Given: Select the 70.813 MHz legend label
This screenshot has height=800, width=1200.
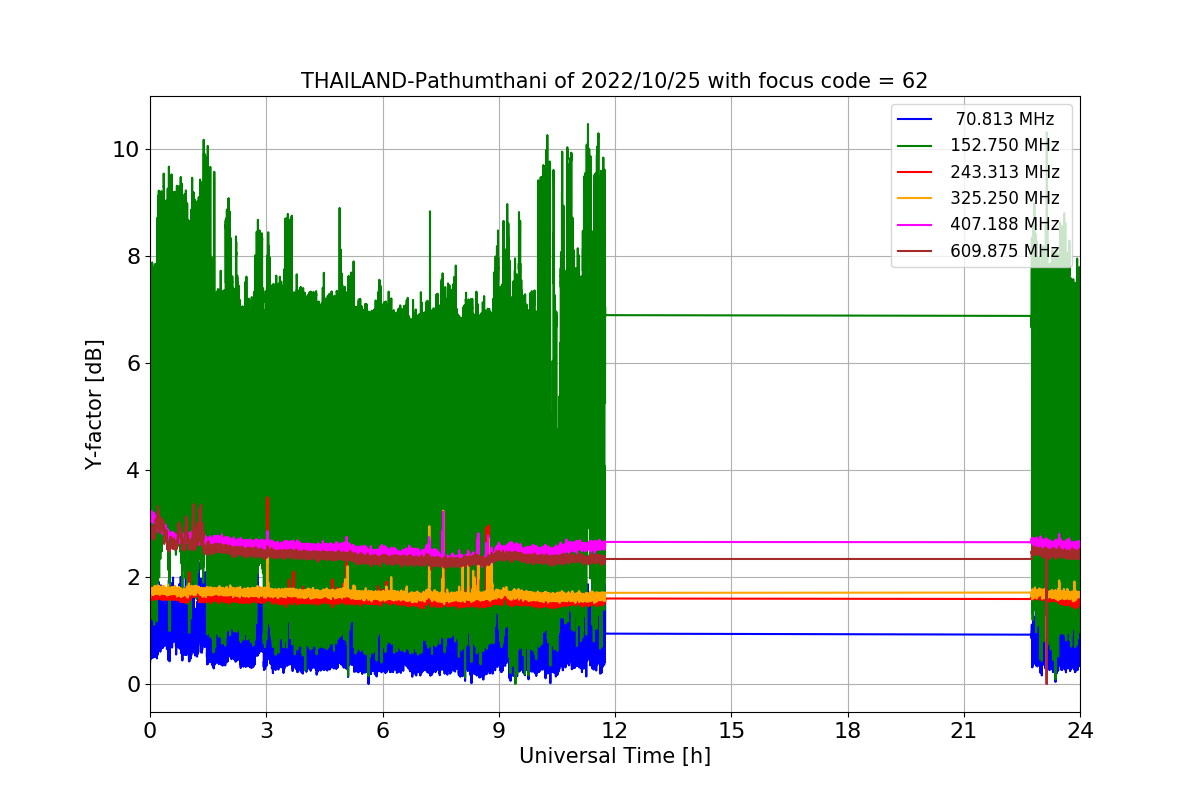Looking at the screenshot, I should pos(1005,119).
